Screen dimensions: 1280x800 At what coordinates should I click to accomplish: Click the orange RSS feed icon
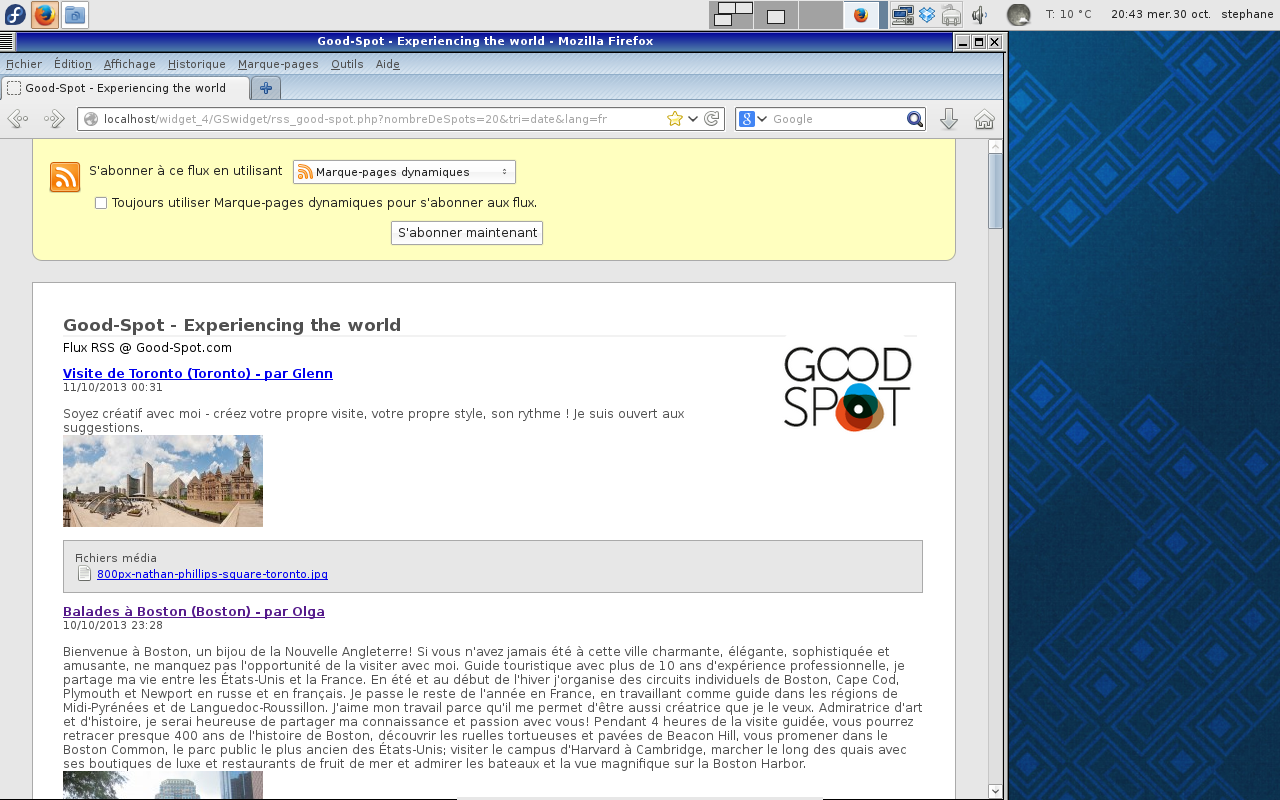click(x=65, y=177)
